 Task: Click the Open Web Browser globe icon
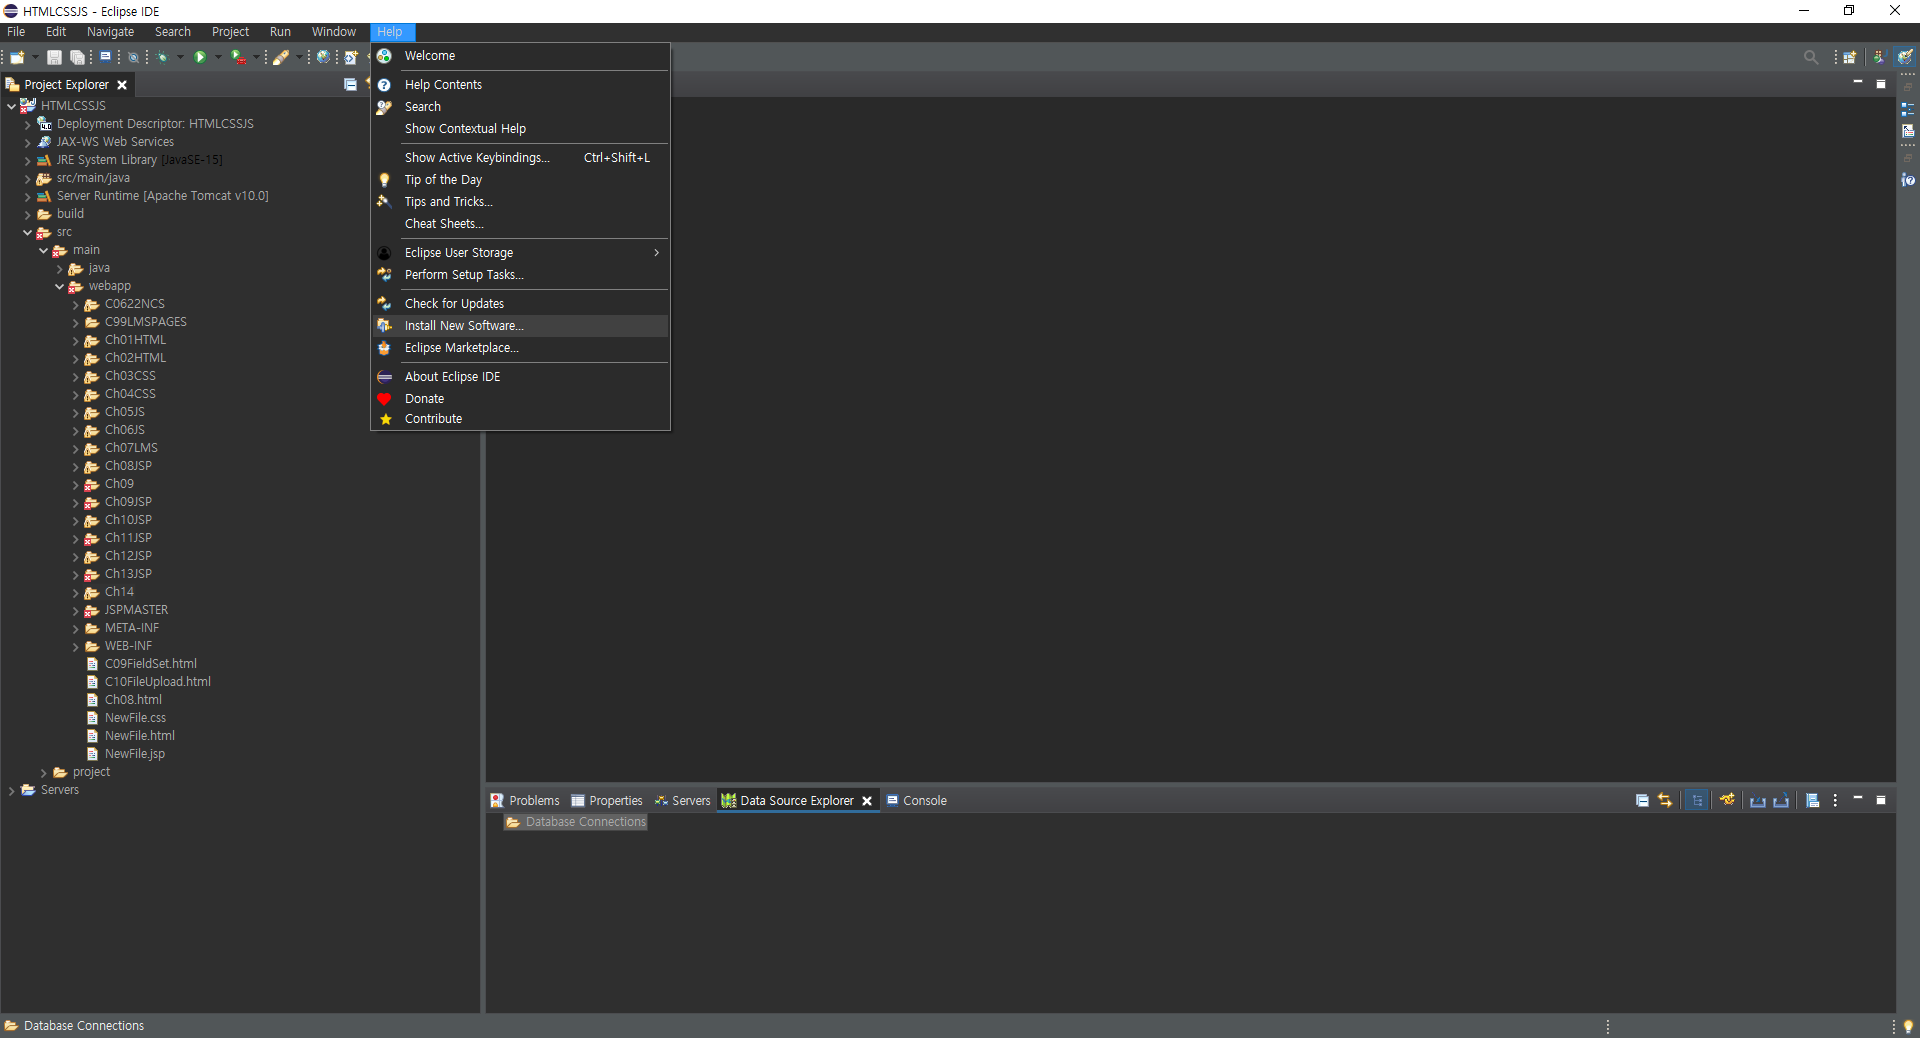click(323, 57)
